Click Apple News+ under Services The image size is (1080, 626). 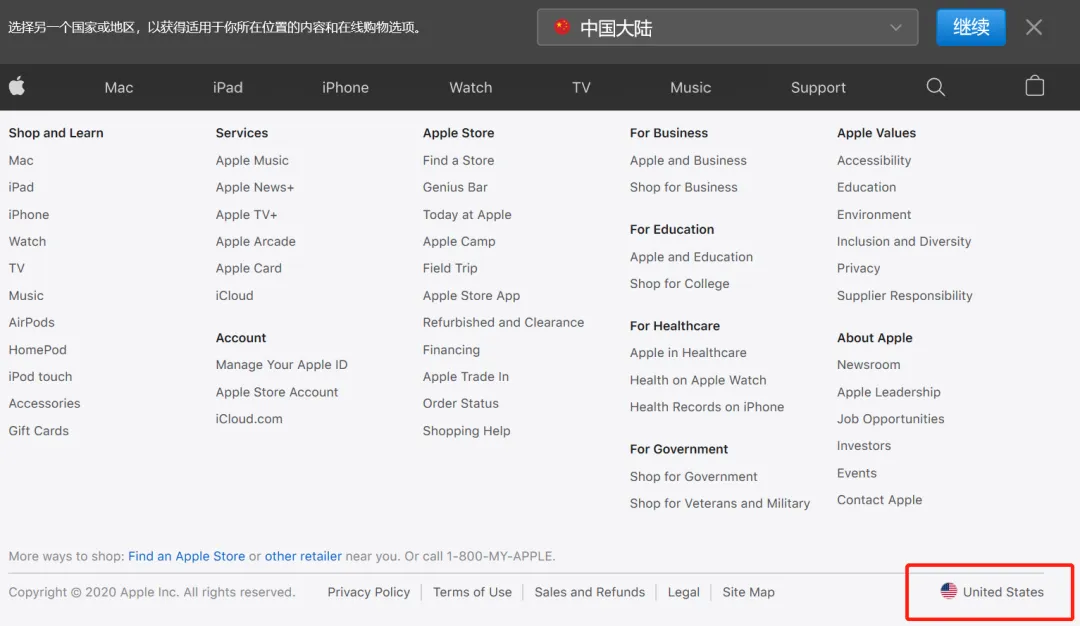point(255,187)
